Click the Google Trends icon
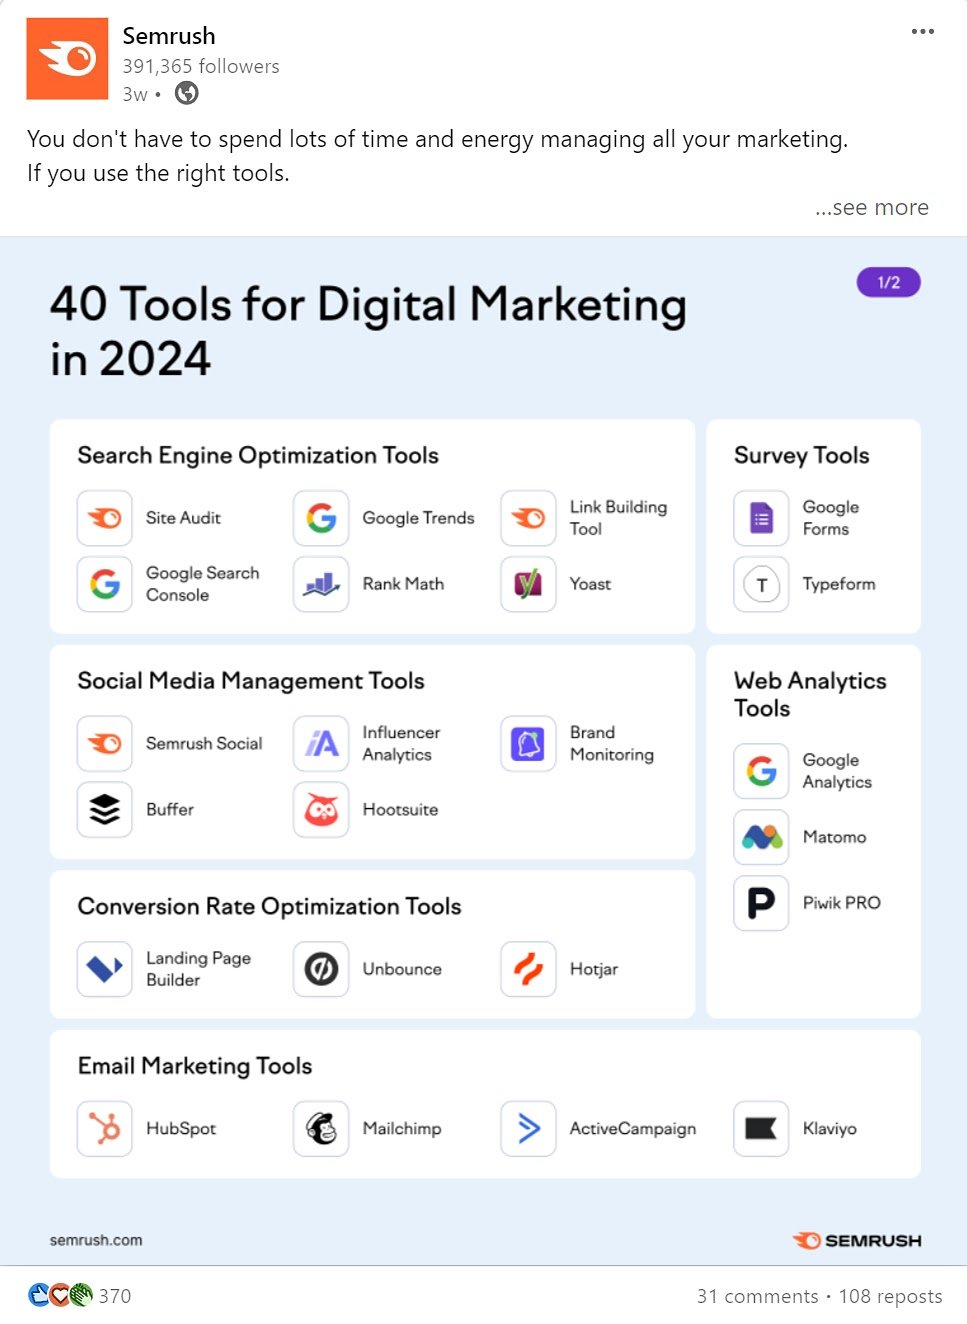 point(320,518)
